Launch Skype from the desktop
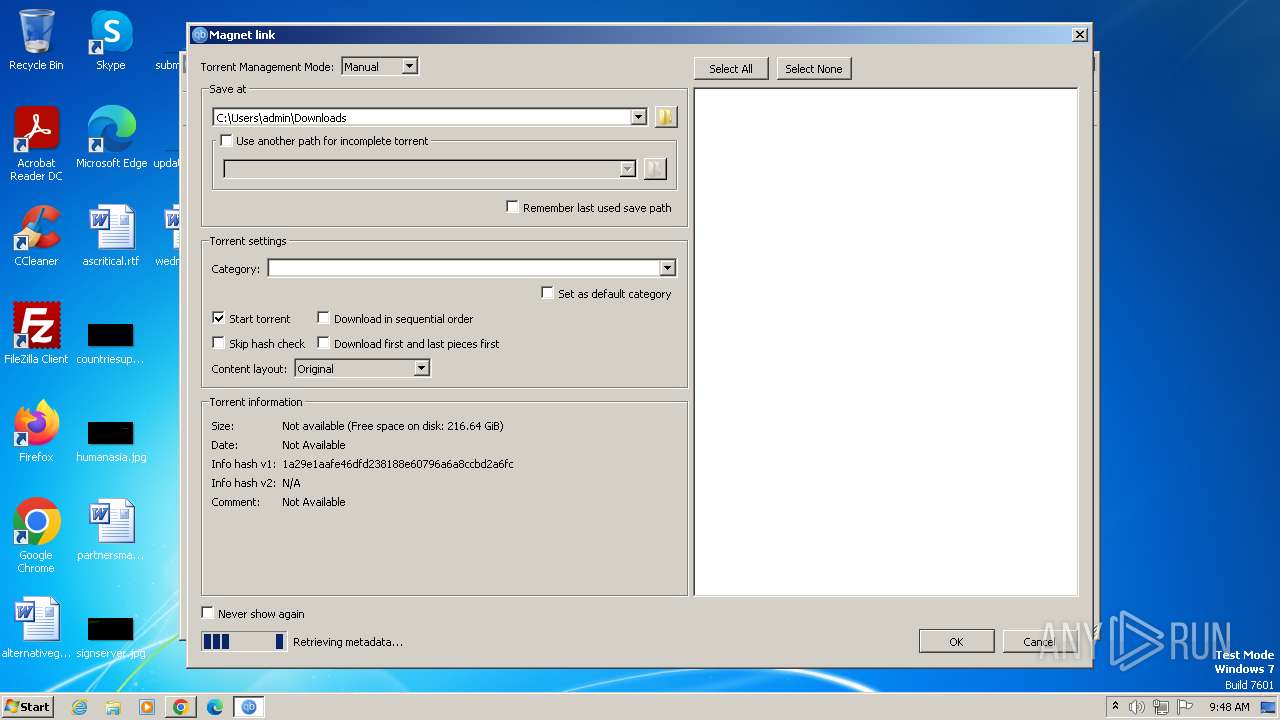1280x720 pixels. [110, 40]
